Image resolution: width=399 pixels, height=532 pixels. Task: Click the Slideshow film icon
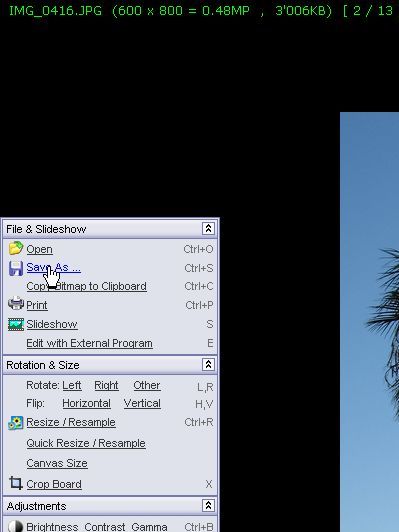[x=16, y=324]
